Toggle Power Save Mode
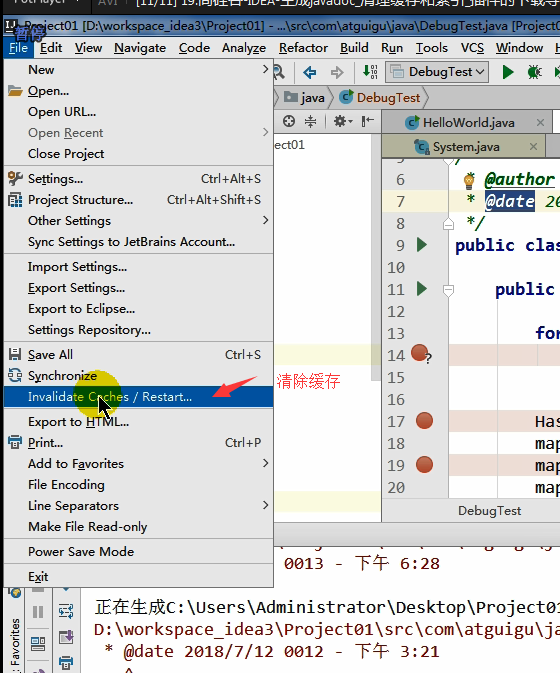560x673 pixels. [139, 552]
